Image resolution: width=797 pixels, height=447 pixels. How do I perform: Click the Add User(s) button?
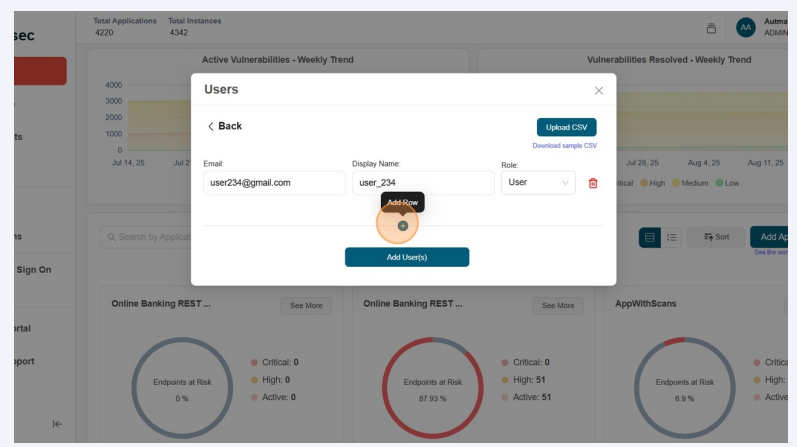[407, 257]
